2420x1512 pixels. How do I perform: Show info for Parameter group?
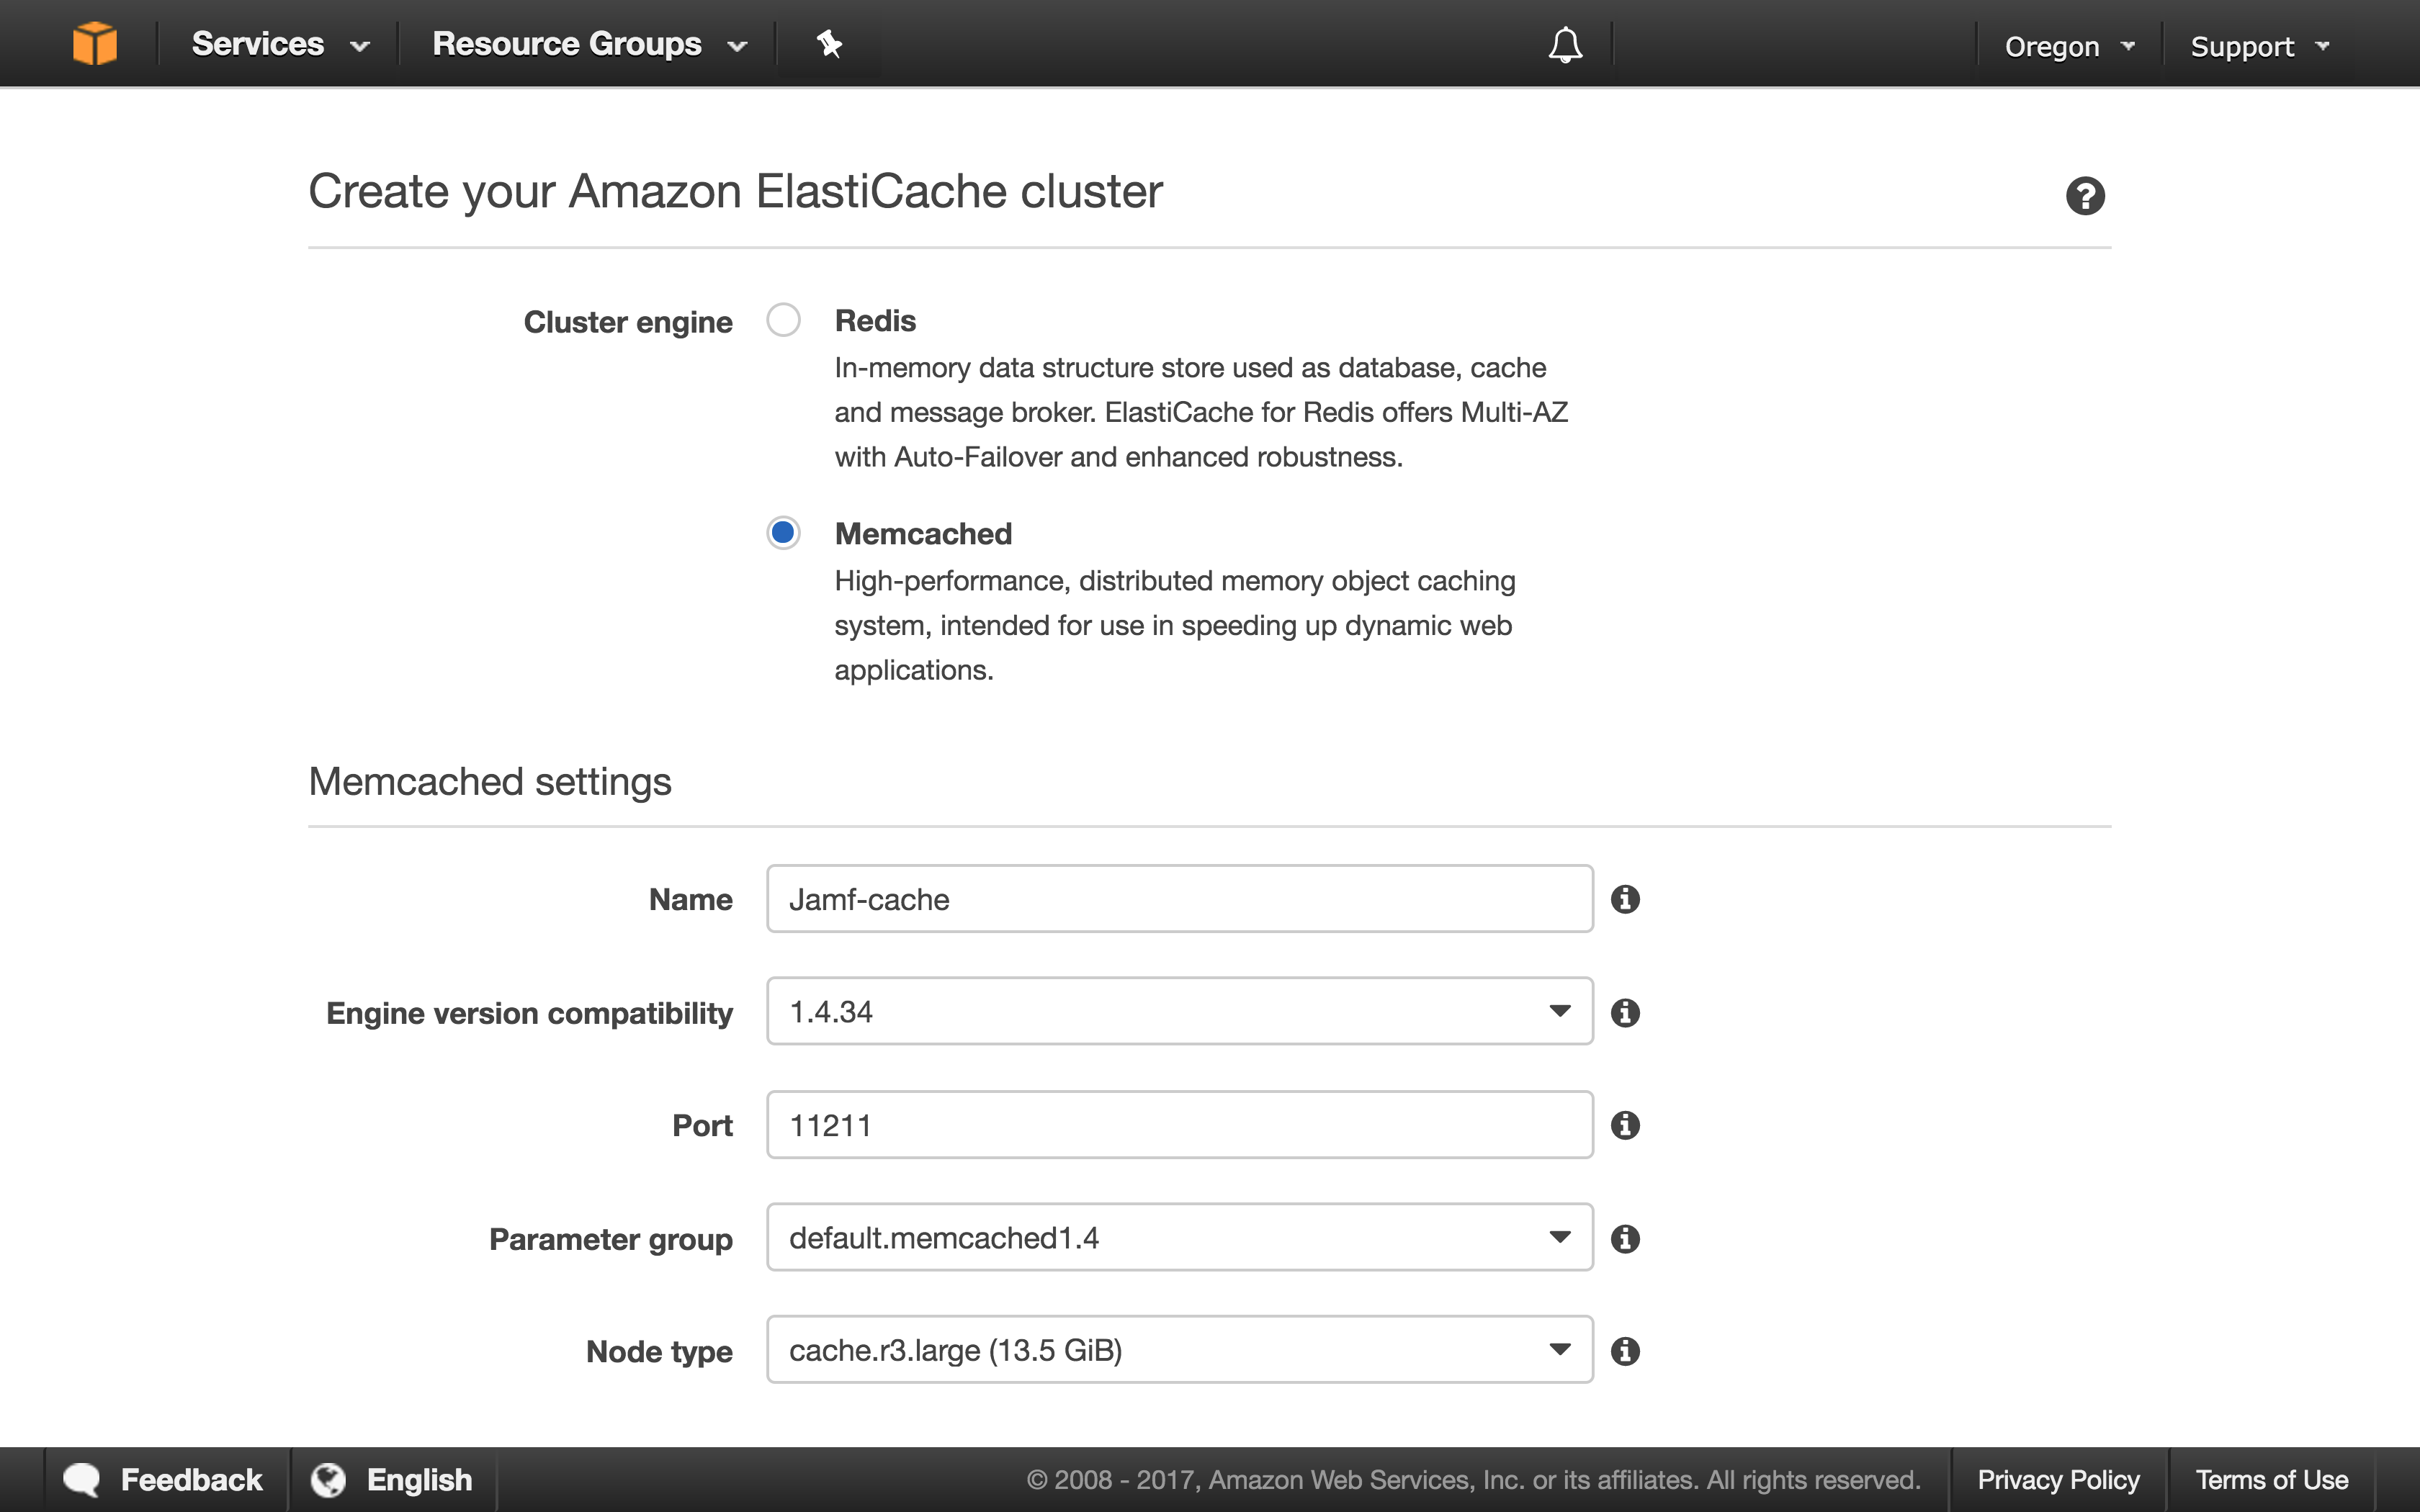[1625, 1238]
